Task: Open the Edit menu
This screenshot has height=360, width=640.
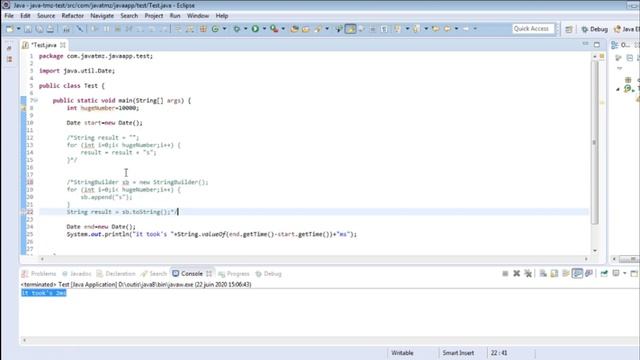Action: coord(25,16)
